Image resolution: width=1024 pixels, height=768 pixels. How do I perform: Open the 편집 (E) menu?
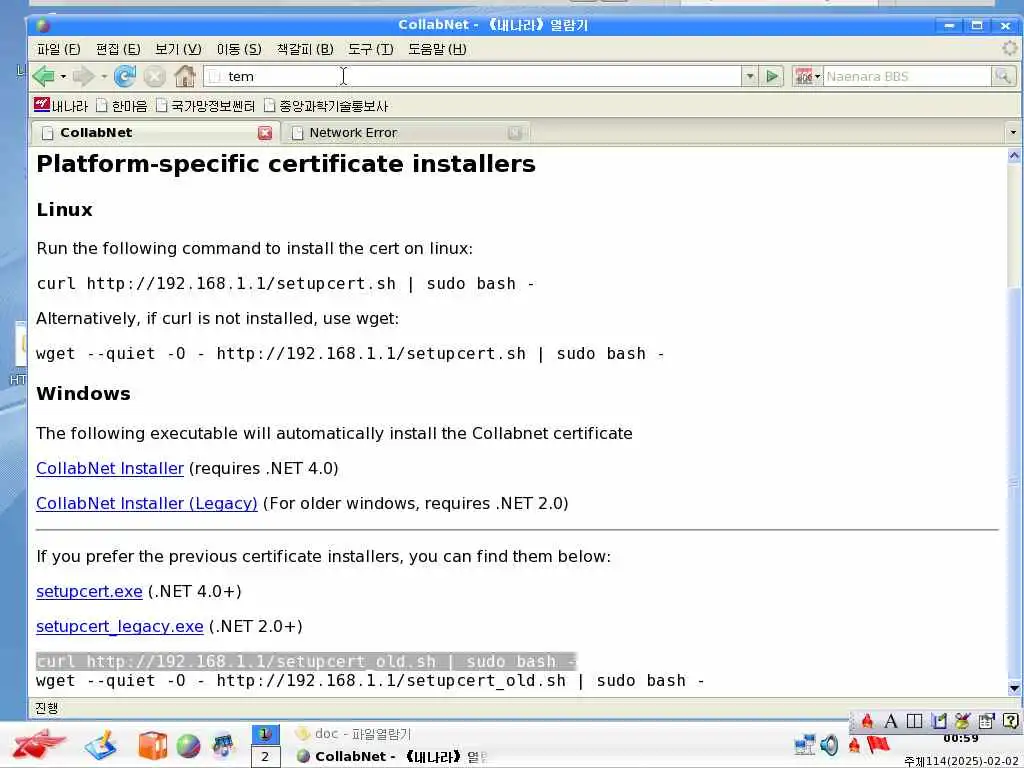tap(118, 49)
